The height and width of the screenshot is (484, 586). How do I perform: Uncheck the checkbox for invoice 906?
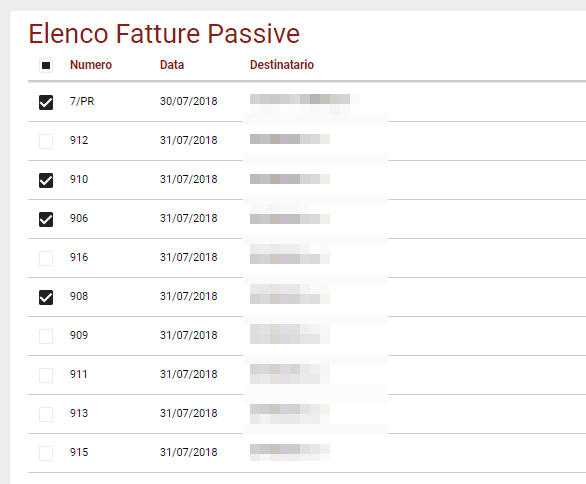point(46,219)
